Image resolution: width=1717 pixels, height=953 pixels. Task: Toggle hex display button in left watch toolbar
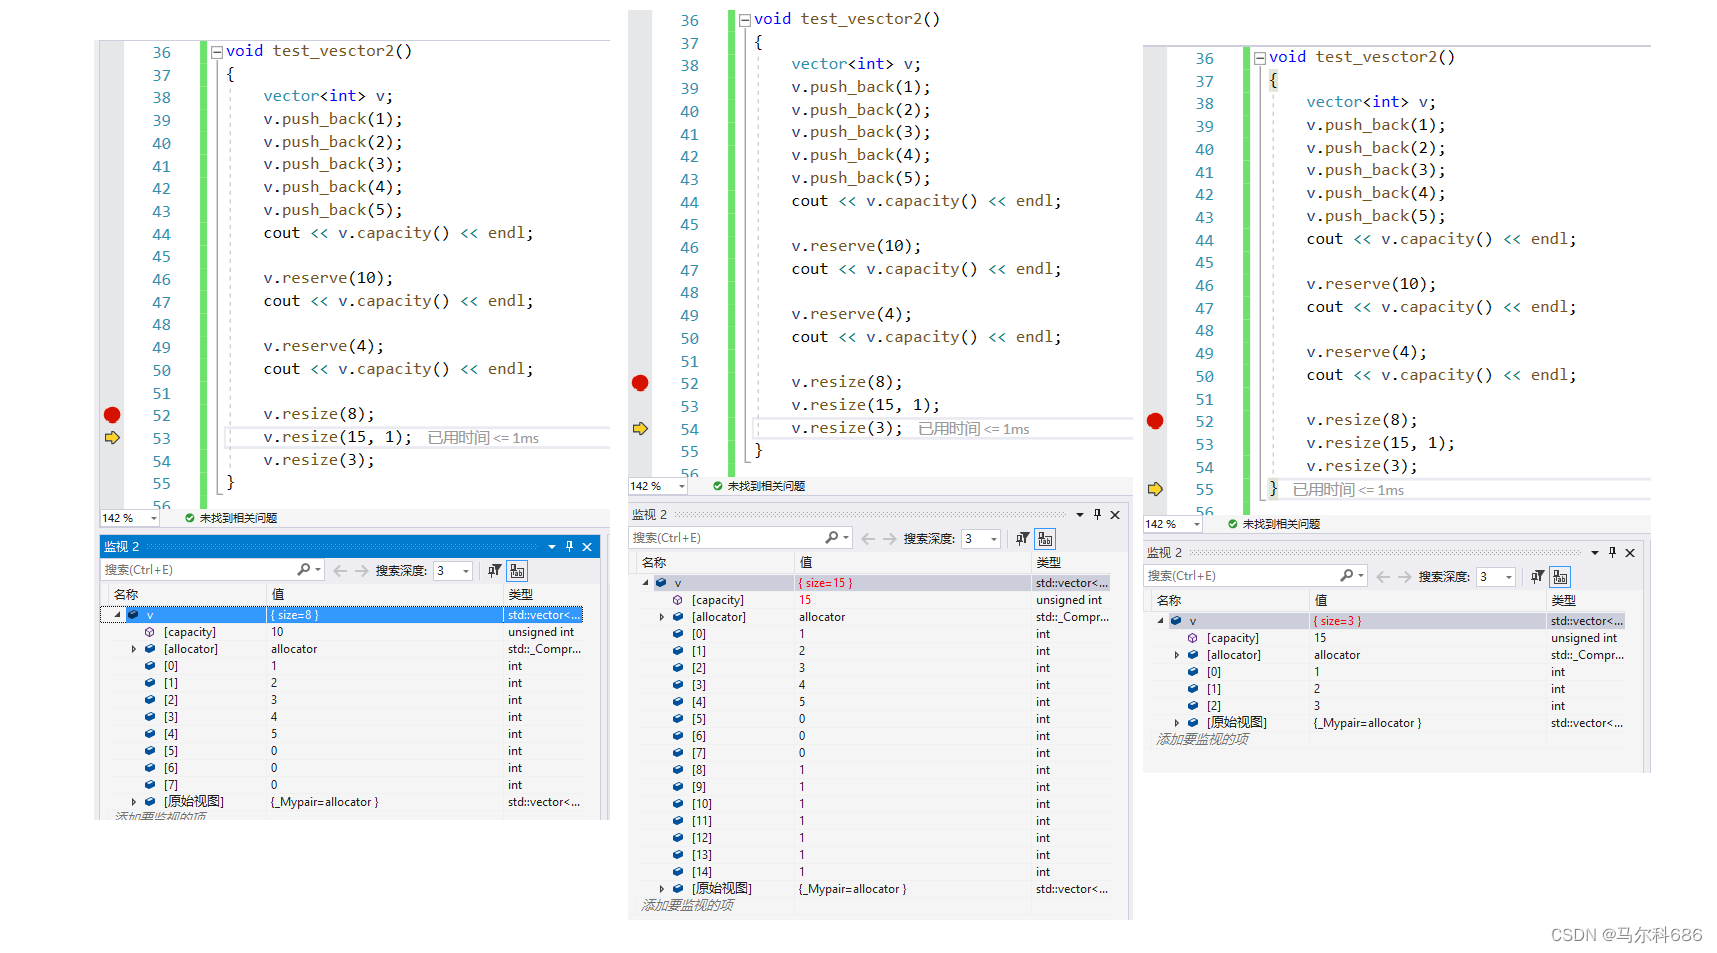point(517,571)
